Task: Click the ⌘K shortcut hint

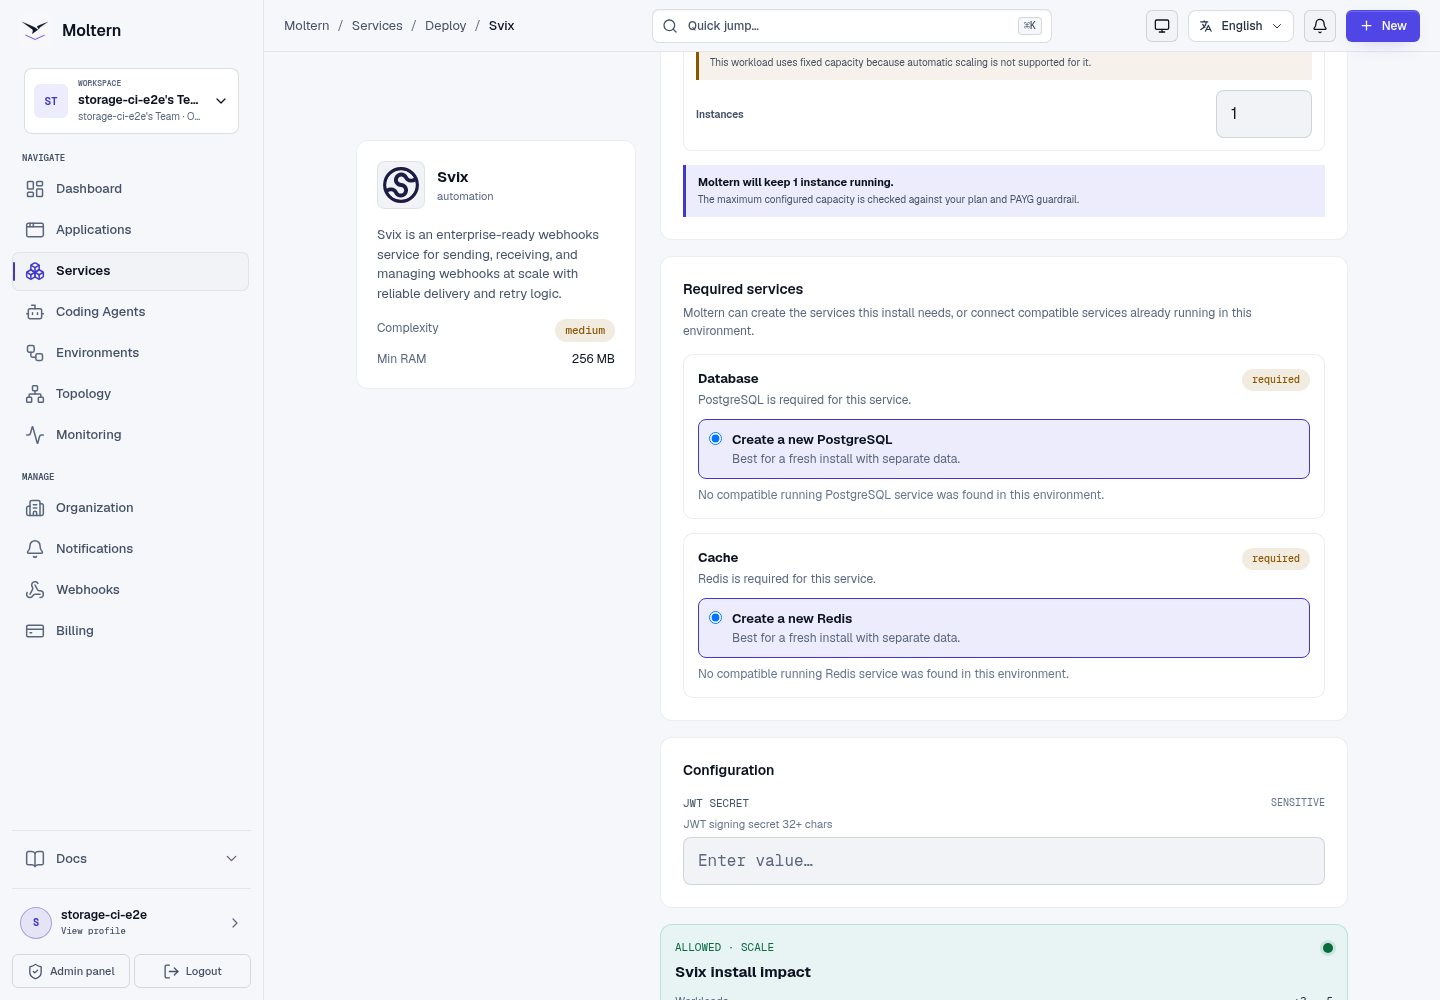Action: pyautogui.click(x=1030, y=26)
